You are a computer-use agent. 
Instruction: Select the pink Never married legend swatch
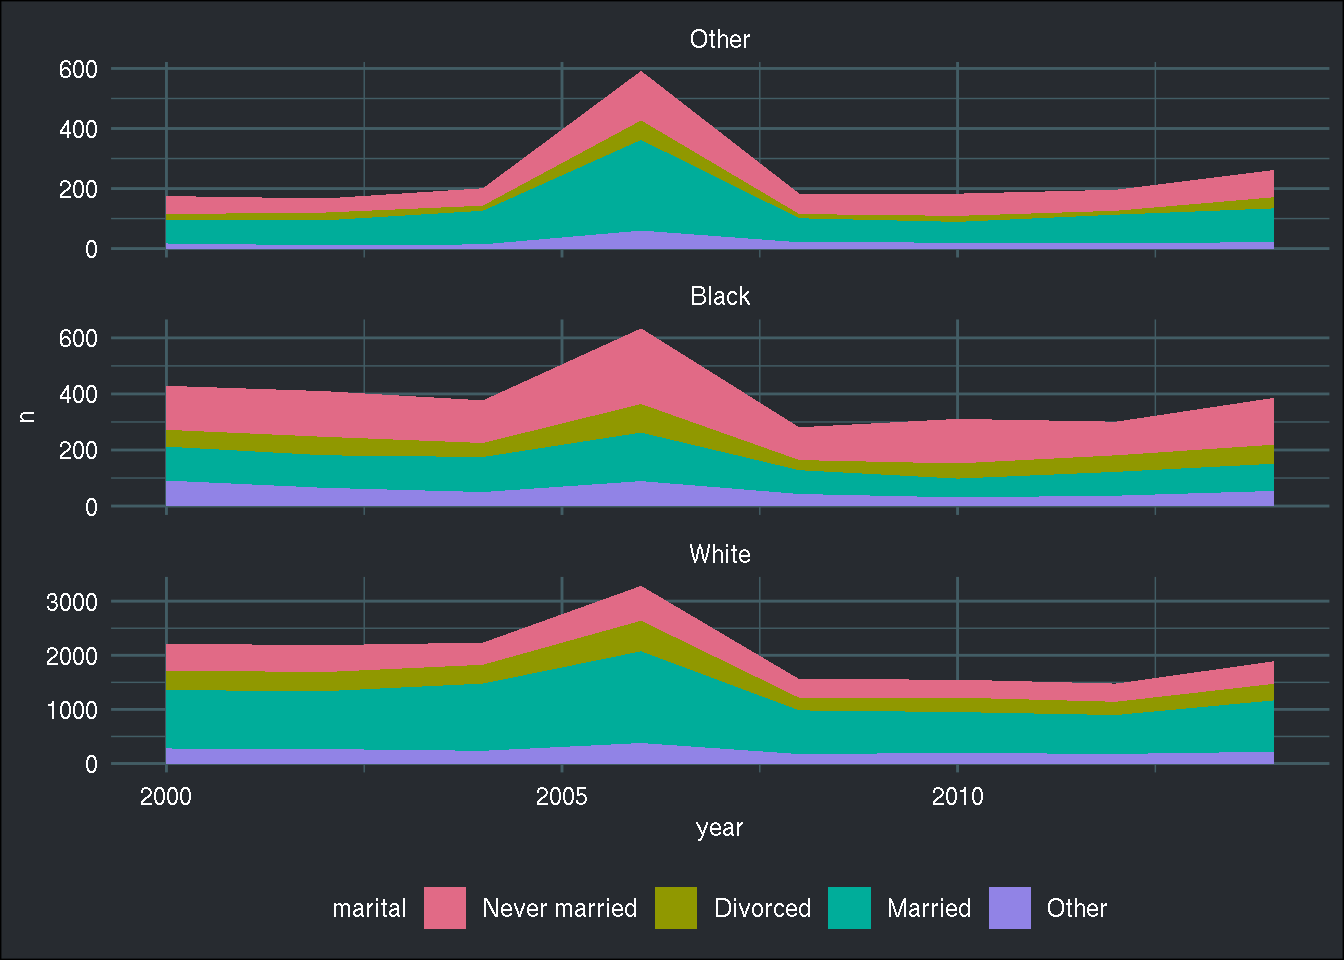pos(444,908)
